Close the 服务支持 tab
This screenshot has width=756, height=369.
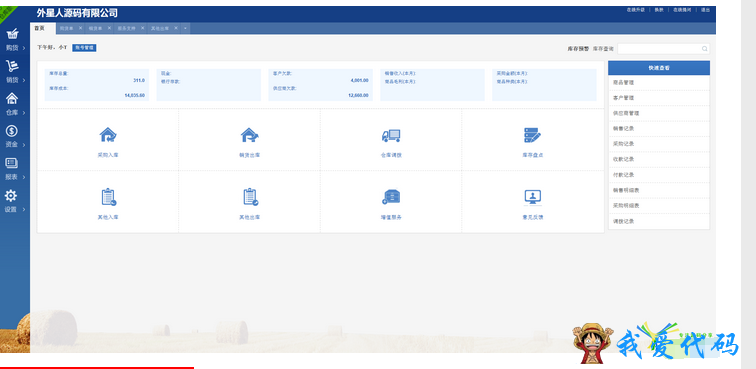point(142,28)
